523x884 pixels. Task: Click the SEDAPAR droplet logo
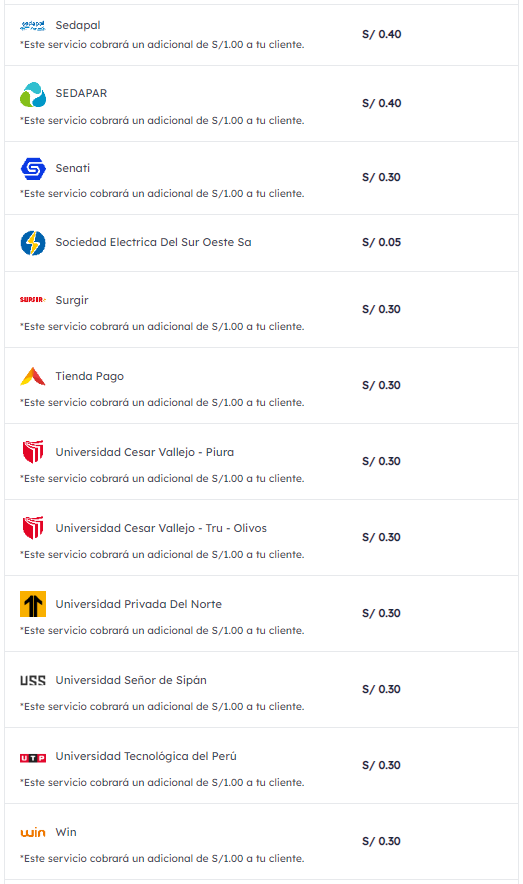coord(33,94)
